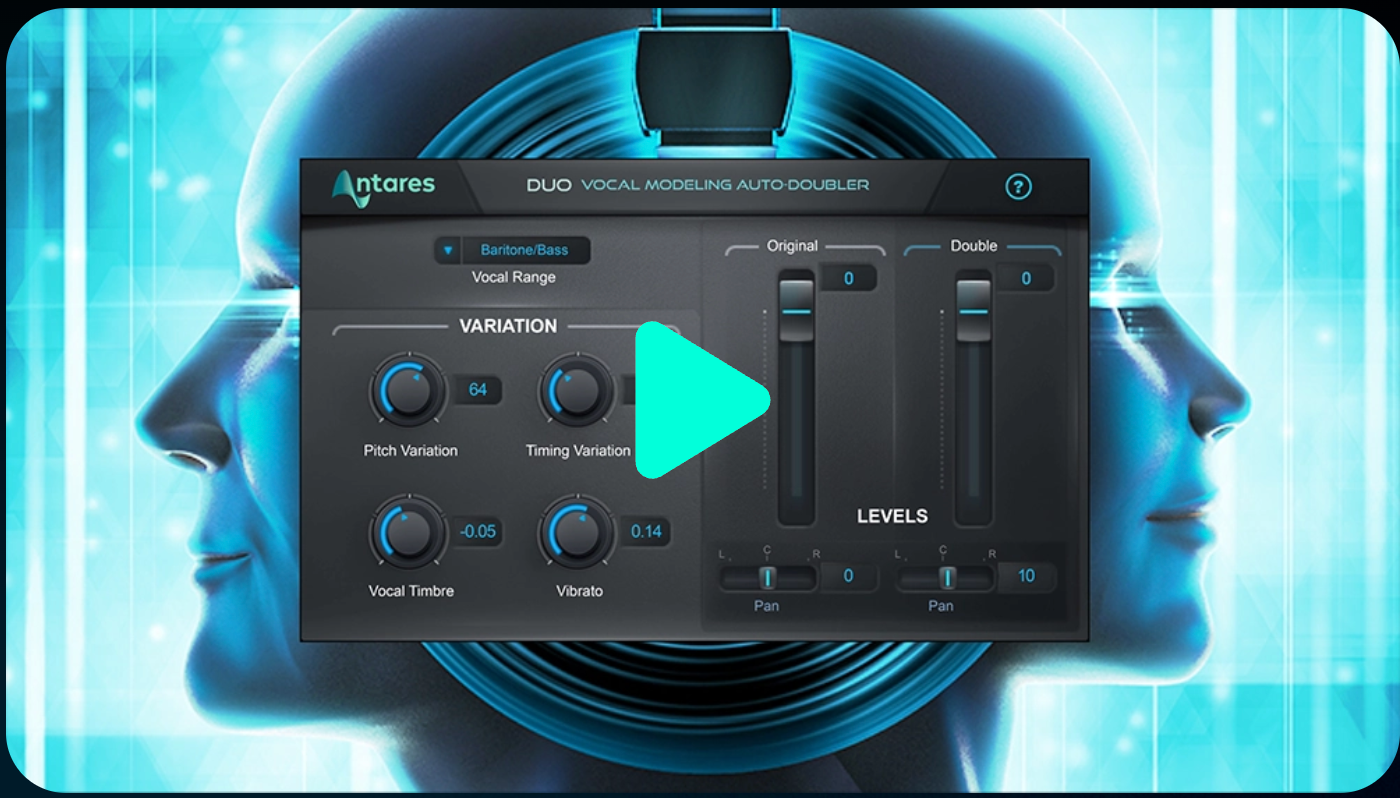Click the LEVELS section label

point(892,516)
